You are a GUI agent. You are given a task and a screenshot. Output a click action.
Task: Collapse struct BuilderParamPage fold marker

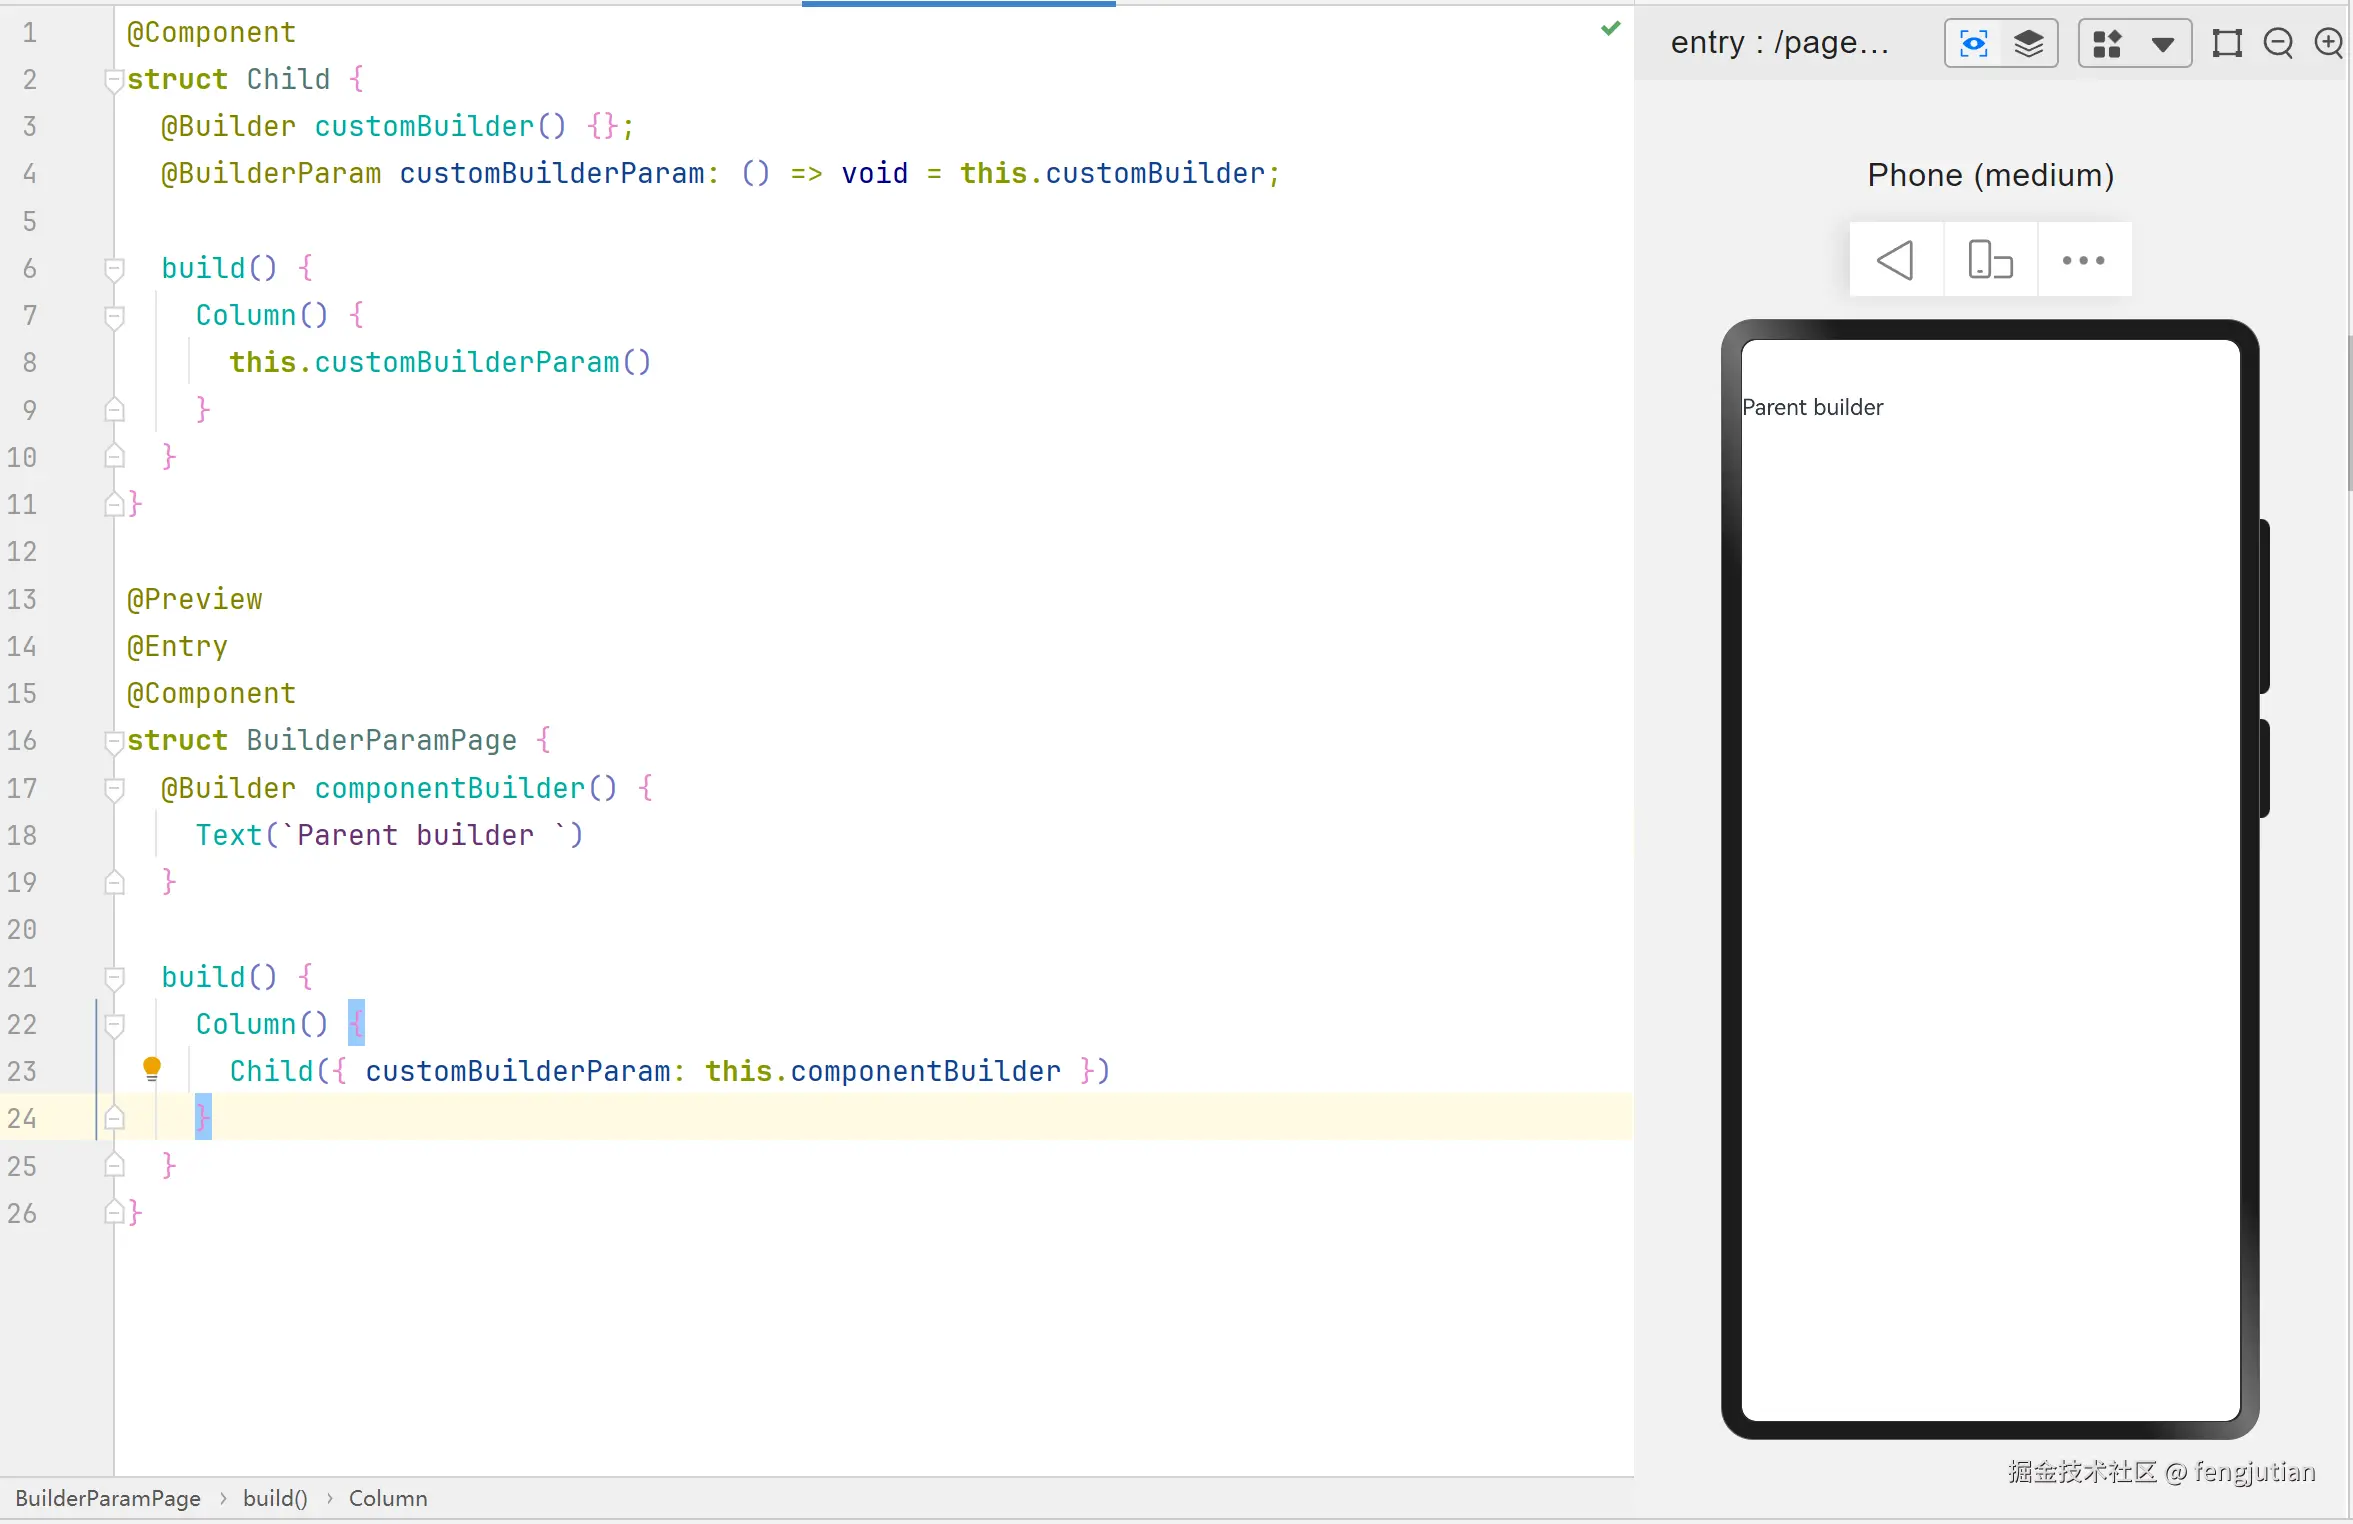114,741
